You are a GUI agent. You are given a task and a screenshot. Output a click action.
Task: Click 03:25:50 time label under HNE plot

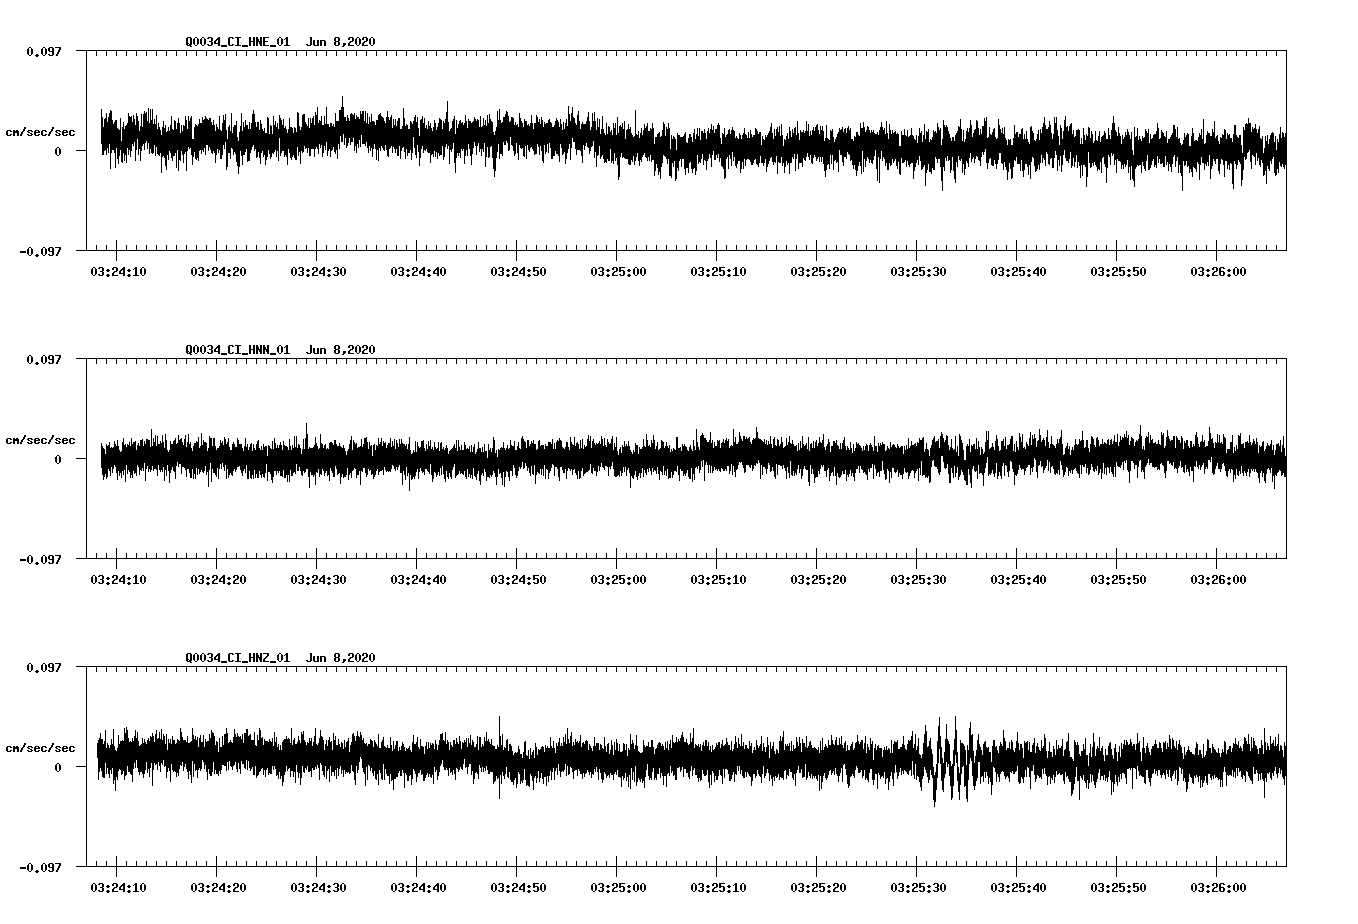[x=1118, y=272]
